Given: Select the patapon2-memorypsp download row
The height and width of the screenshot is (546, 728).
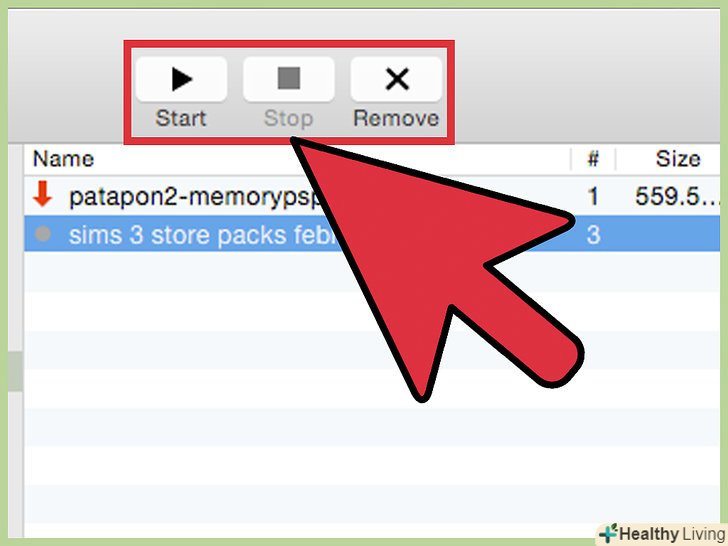Looking at the screenshot, I should [372, 196].
